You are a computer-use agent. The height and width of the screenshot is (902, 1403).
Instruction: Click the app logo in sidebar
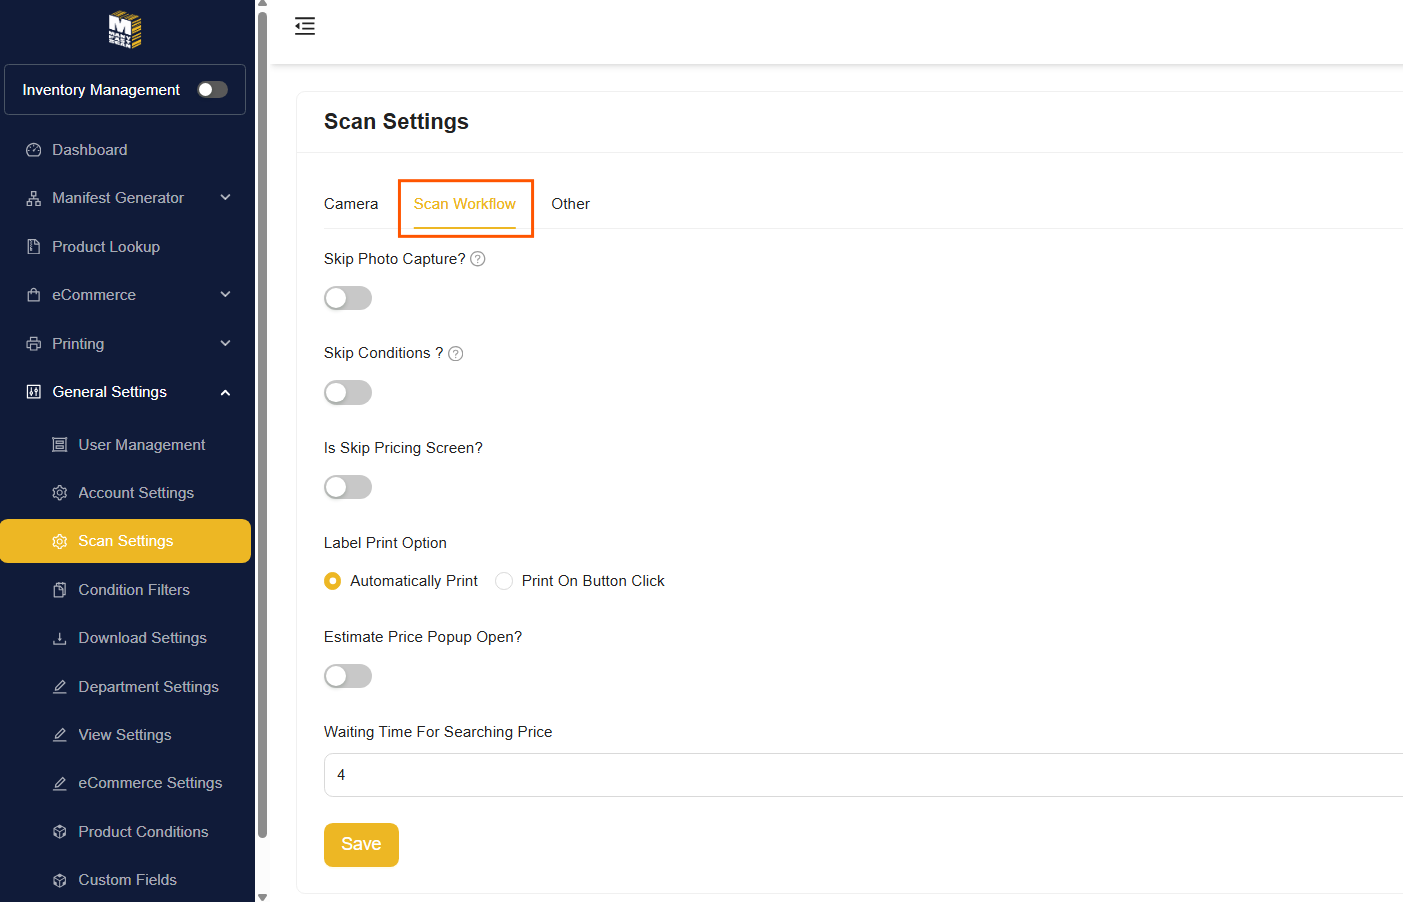pyautogui.click(x=125, y=30)
